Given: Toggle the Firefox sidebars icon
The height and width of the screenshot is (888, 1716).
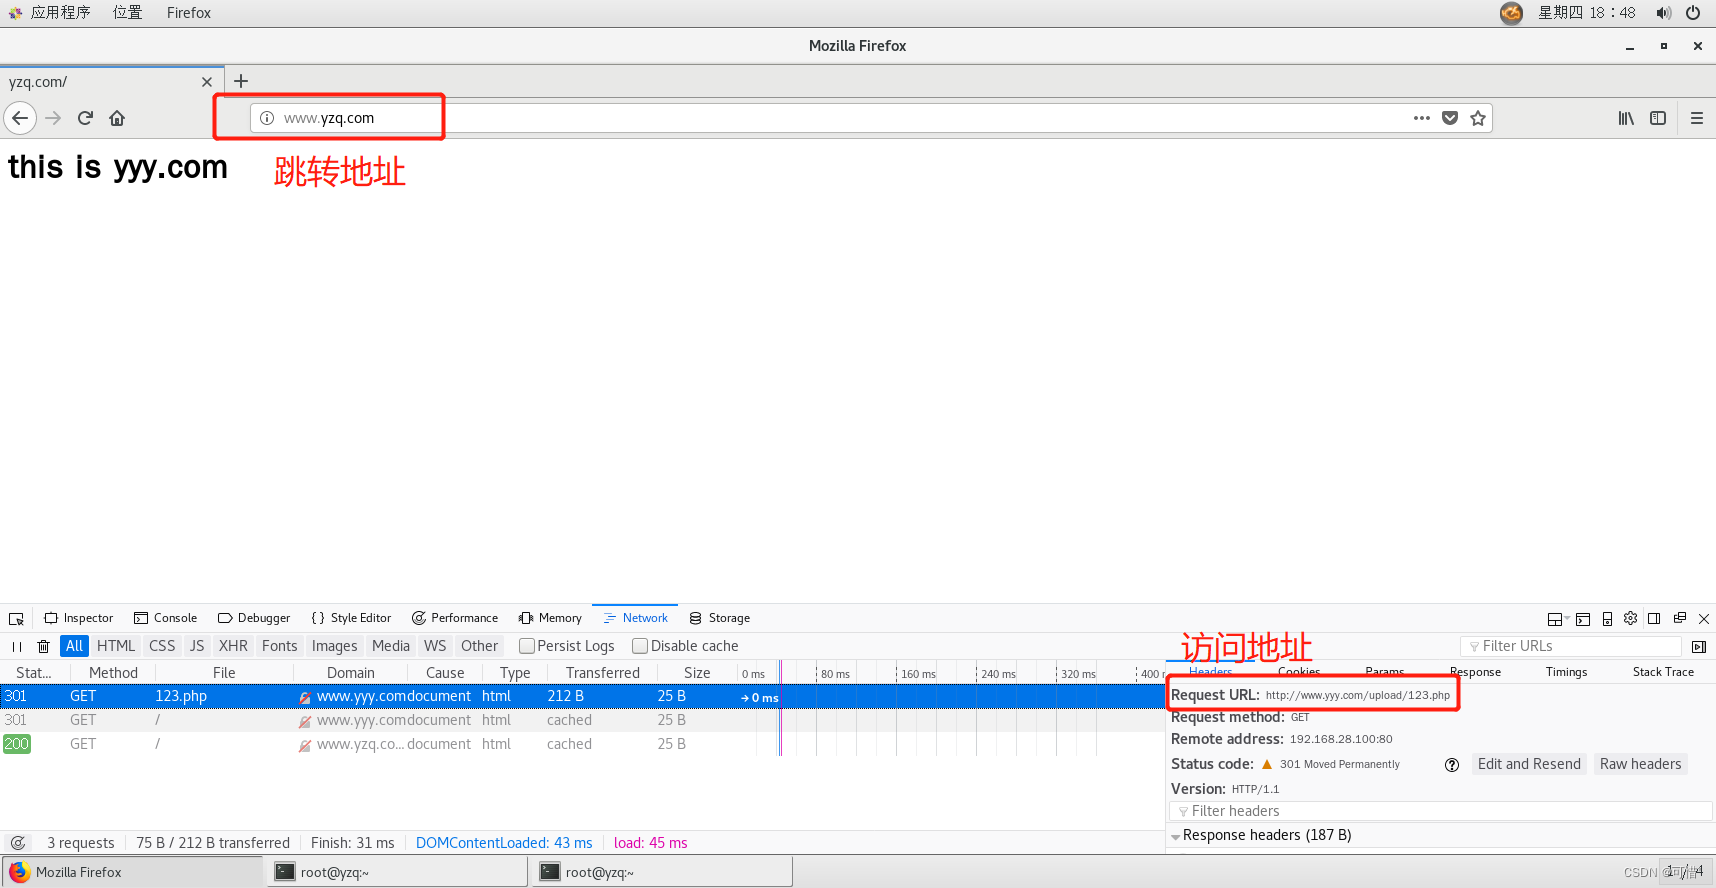Looking at the screenshot, I should click(x=1658, y=118).
